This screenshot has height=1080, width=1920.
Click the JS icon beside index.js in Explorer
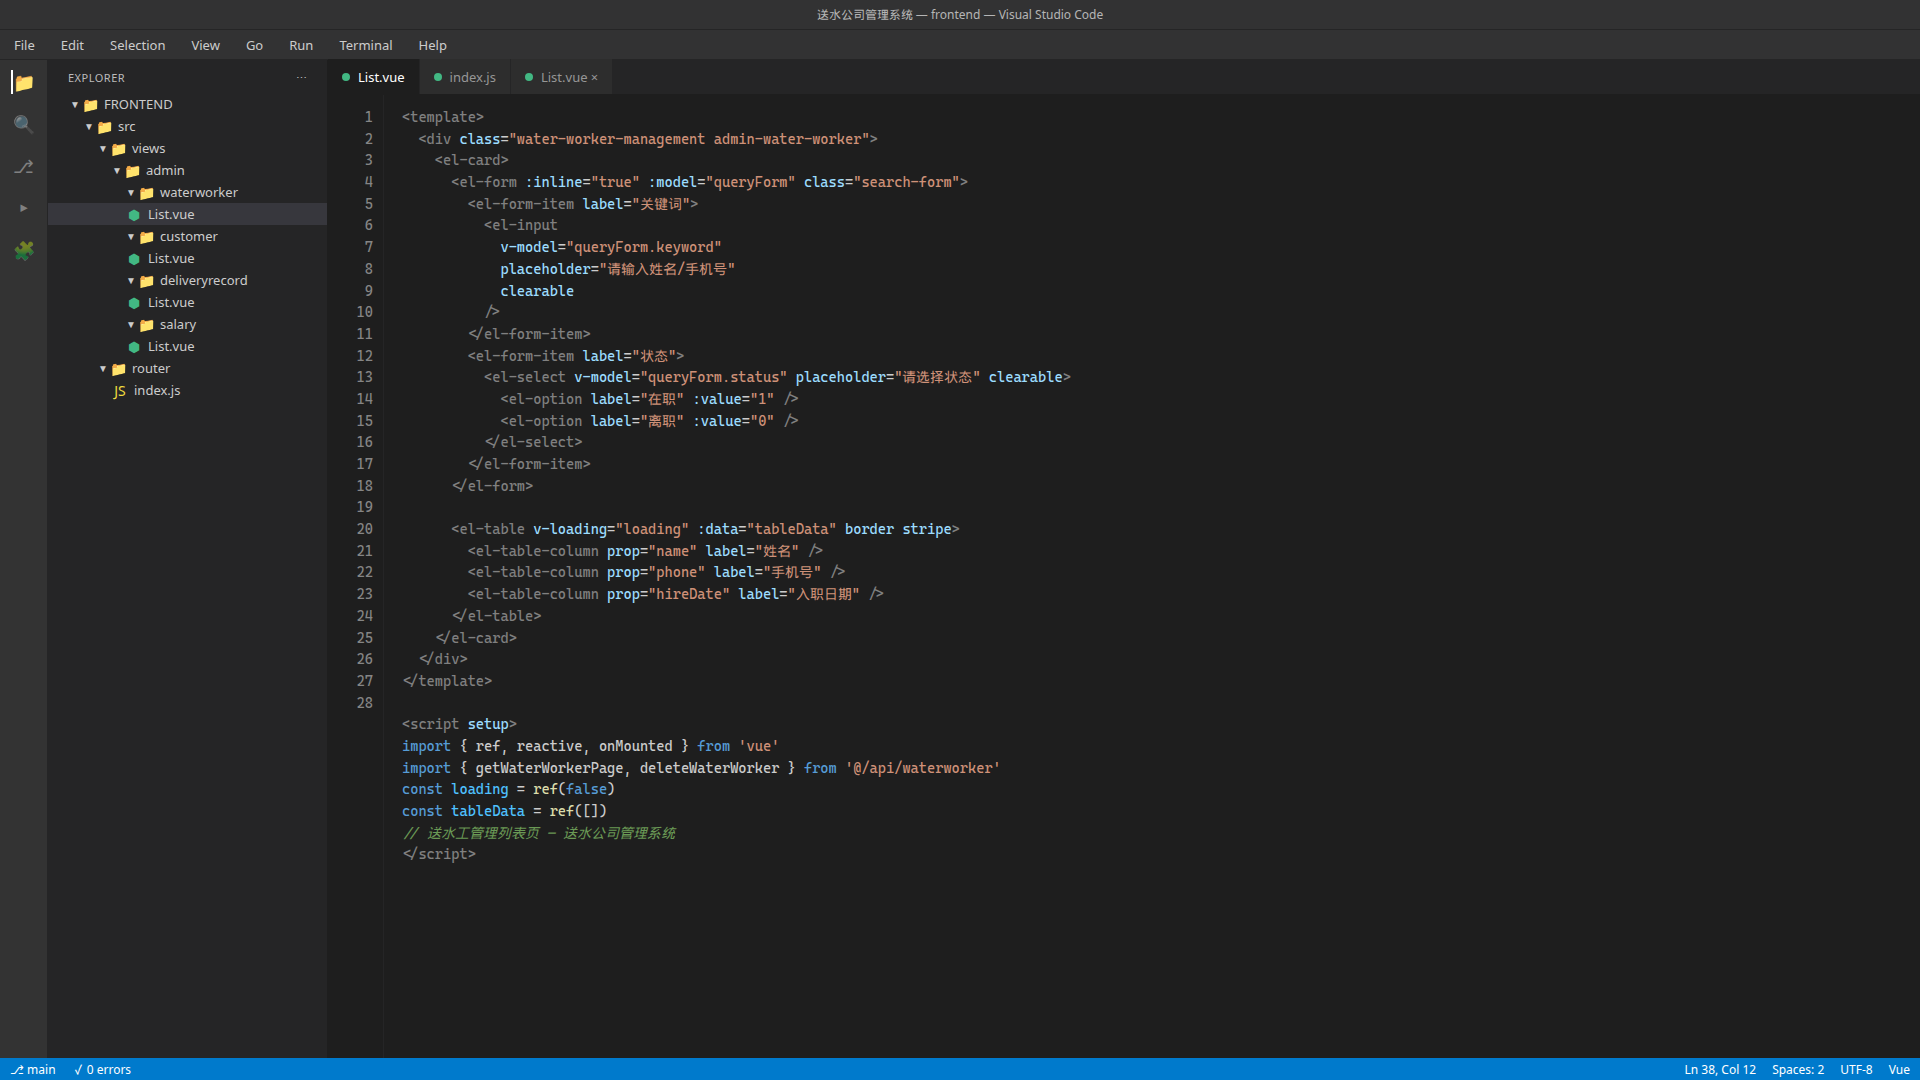[119, 391]
